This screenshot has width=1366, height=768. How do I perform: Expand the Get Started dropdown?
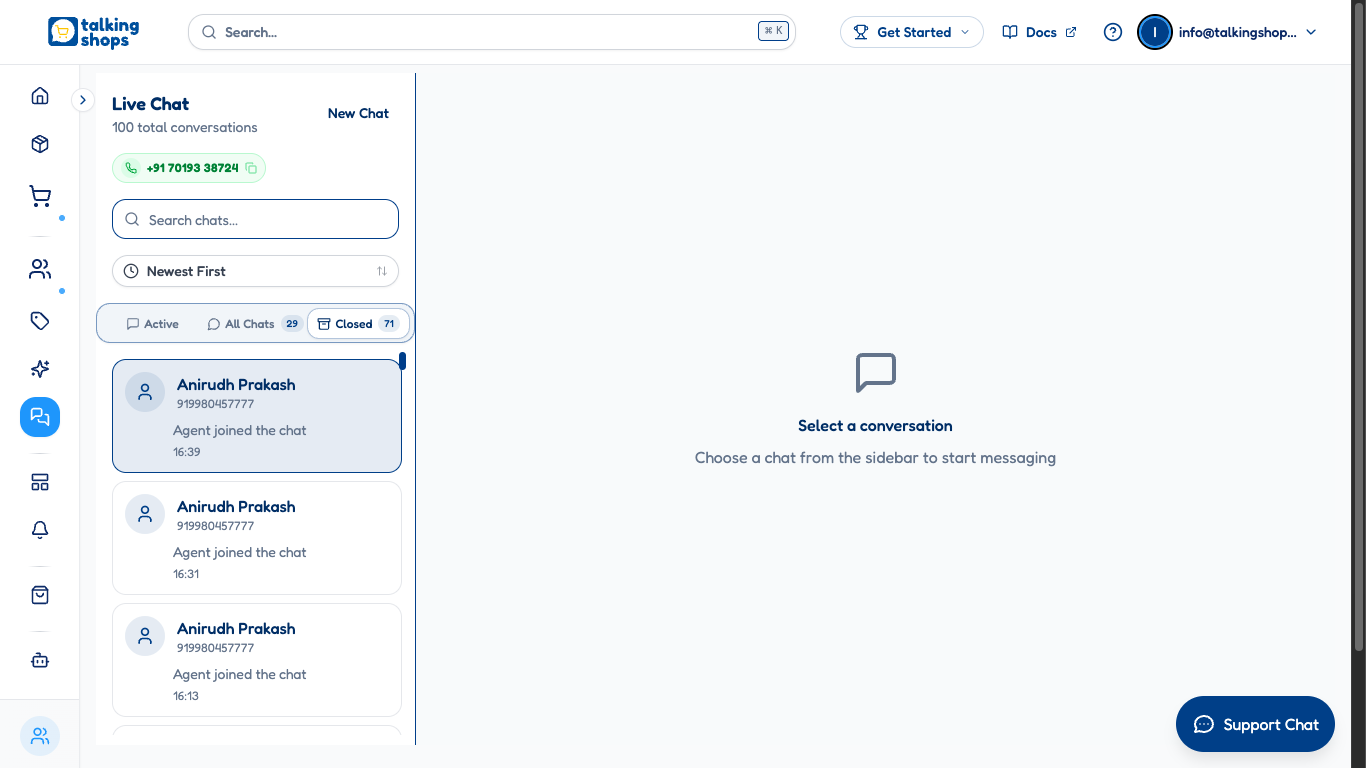(x=911, y=32)
